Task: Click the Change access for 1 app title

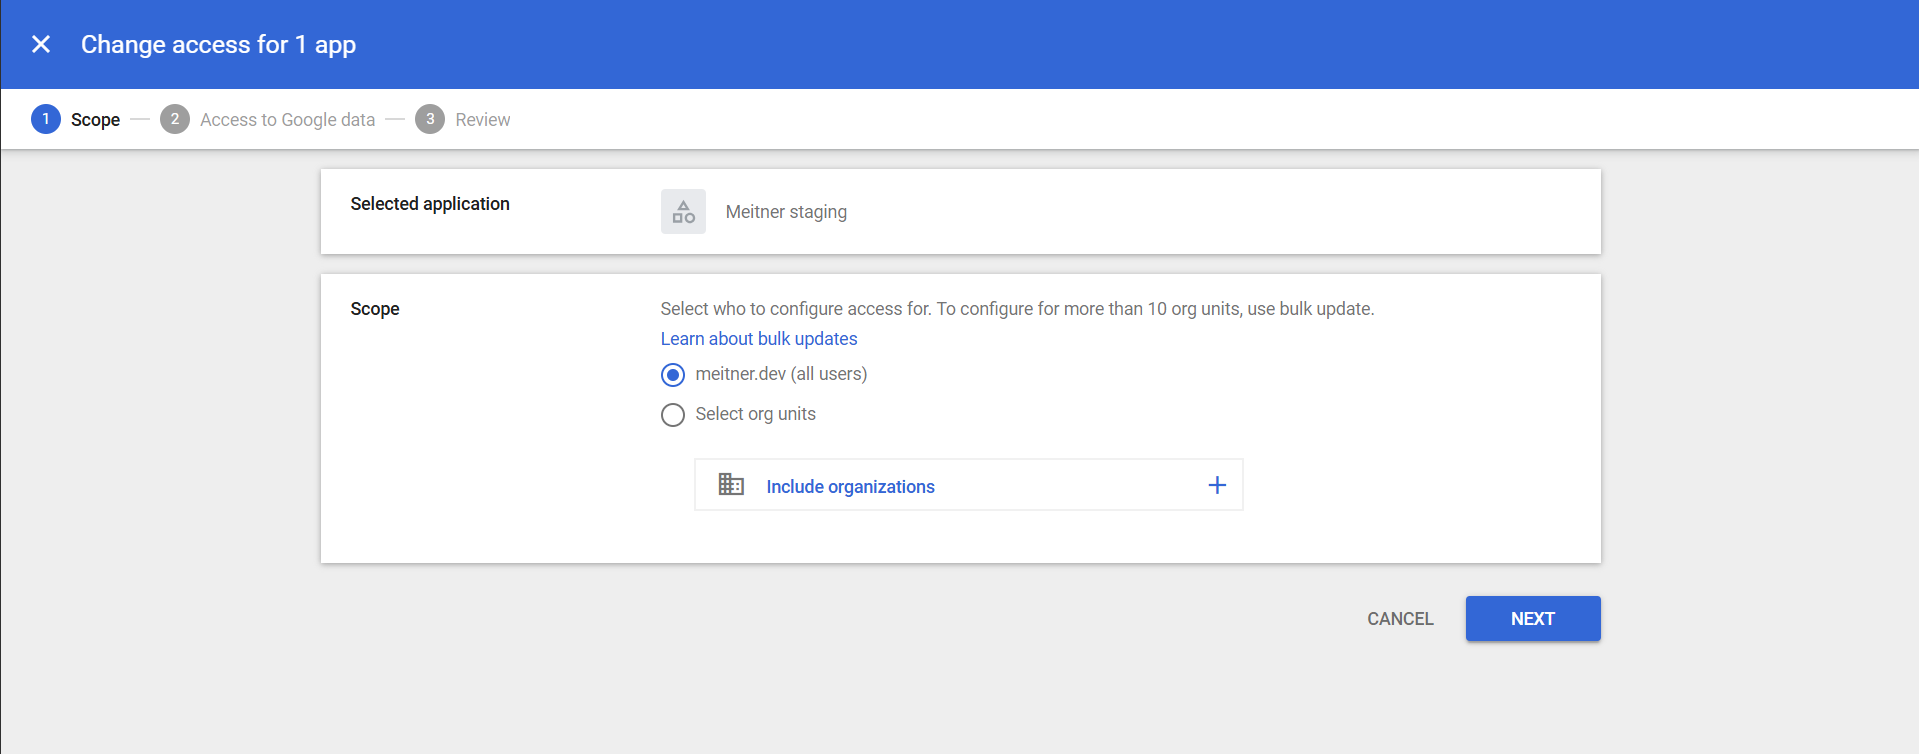Action: pos(218,45)
